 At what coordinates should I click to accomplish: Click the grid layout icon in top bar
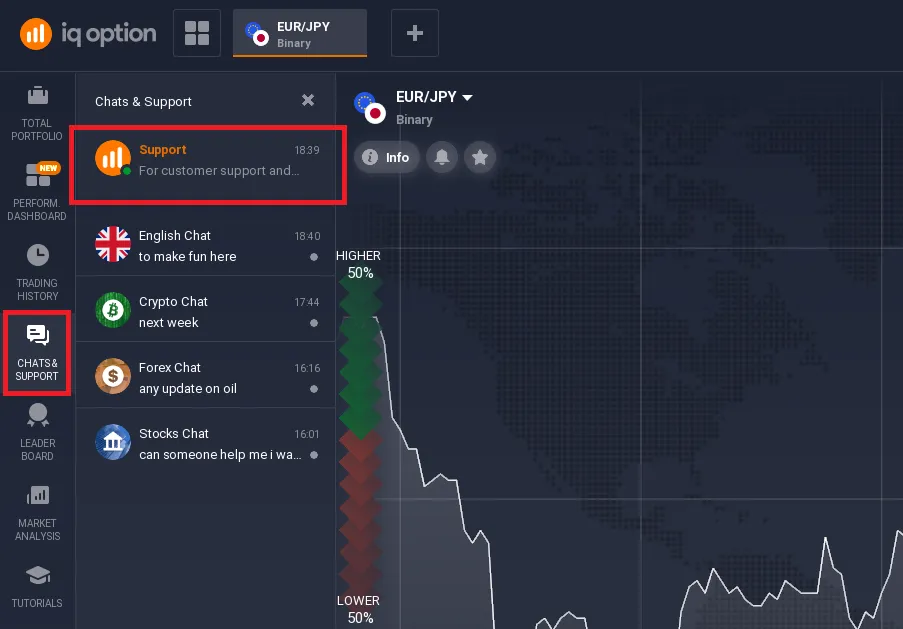tap(196, 33)
